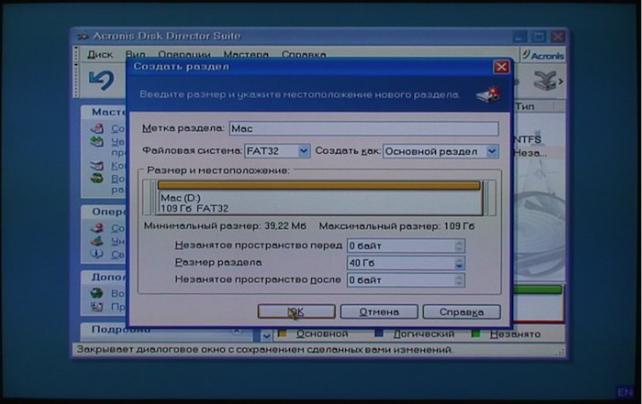Click the spinner arrows of Незанятое пространство перед

(459, 246)
